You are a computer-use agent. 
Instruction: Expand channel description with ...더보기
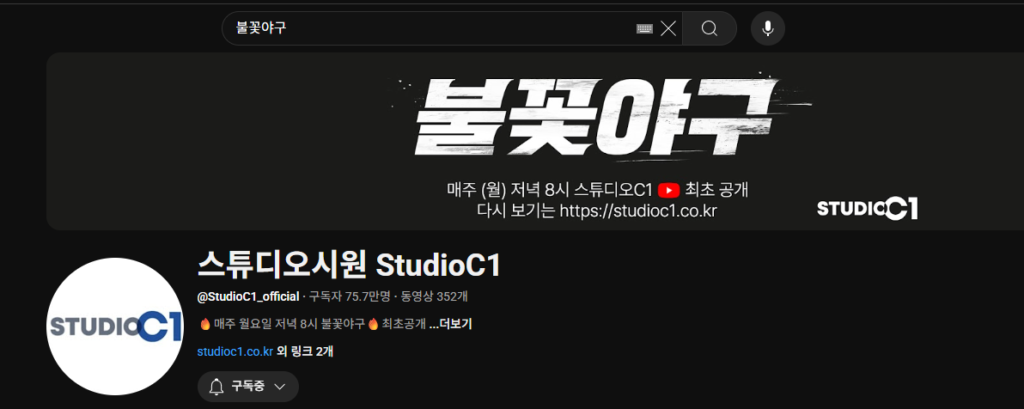tap(451, 324)
